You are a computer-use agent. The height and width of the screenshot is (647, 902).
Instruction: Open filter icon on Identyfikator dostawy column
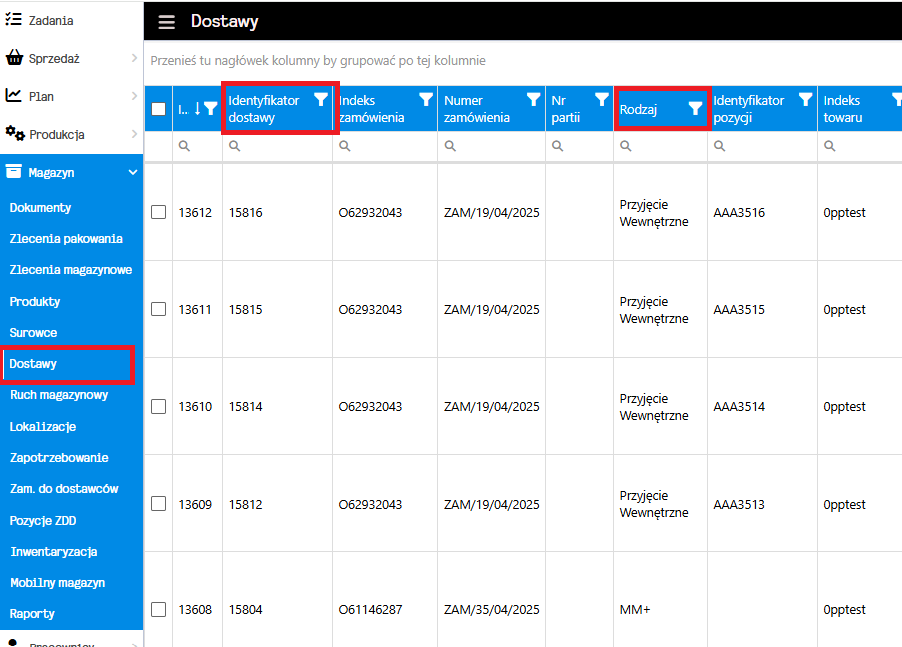tap(320, 99)
